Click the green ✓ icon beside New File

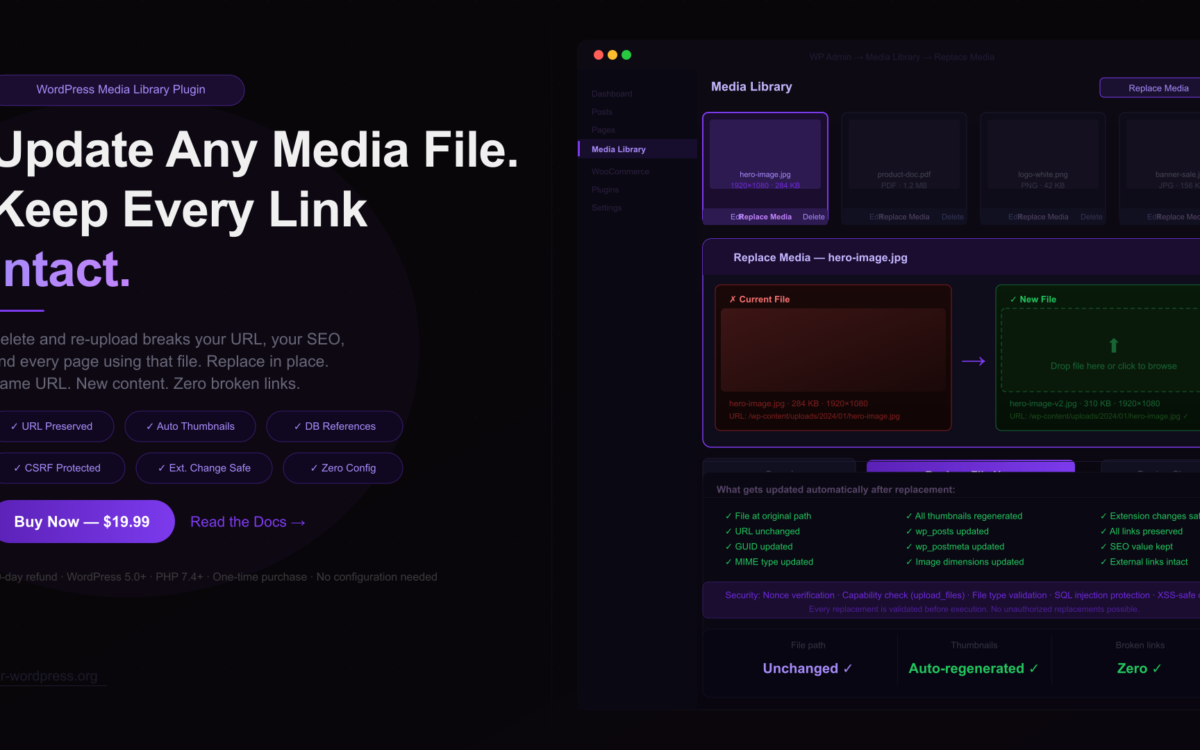tap(1013, 298)
